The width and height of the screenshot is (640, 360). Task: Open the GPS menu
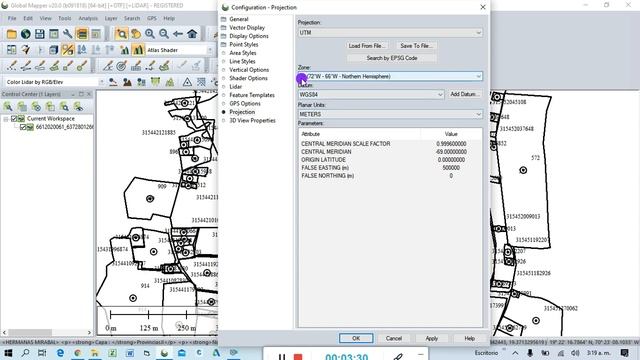(152, 18)
